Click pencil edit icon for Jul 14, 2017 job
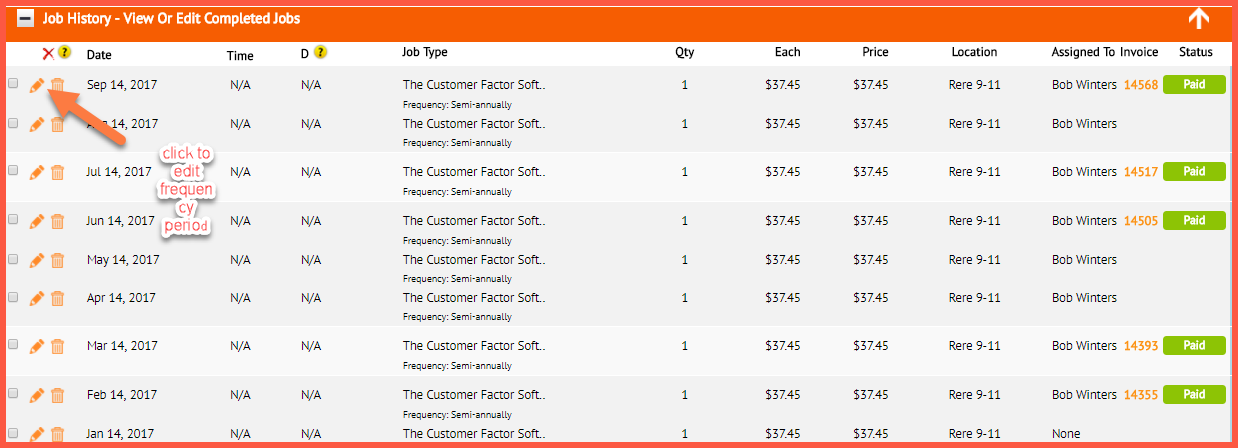This screenshot has width=1238, height=448. coord(37,172)
